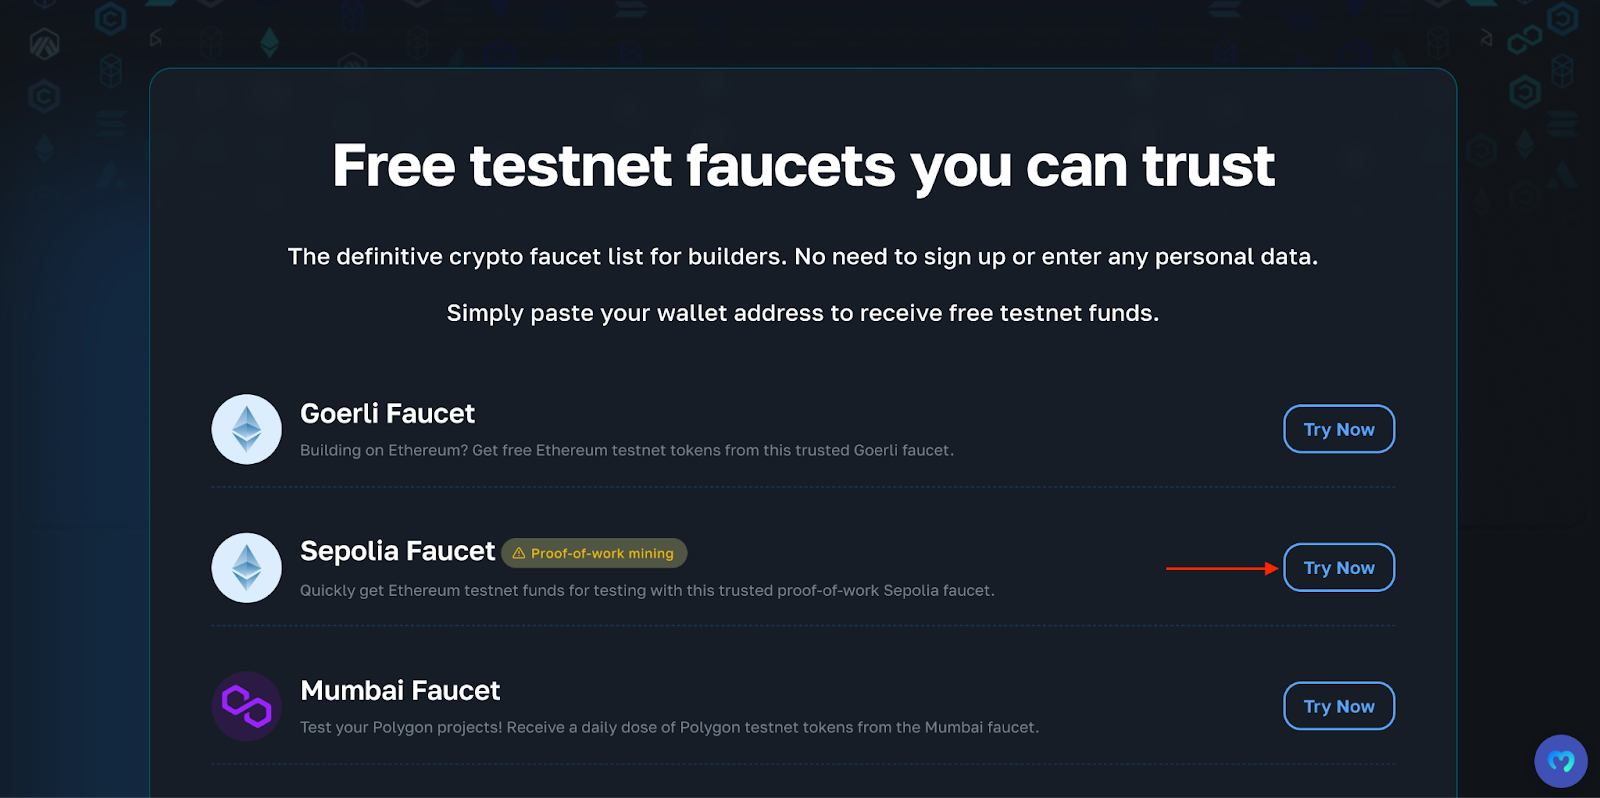Click the Mumbai Faucet heading

[399, 690]
